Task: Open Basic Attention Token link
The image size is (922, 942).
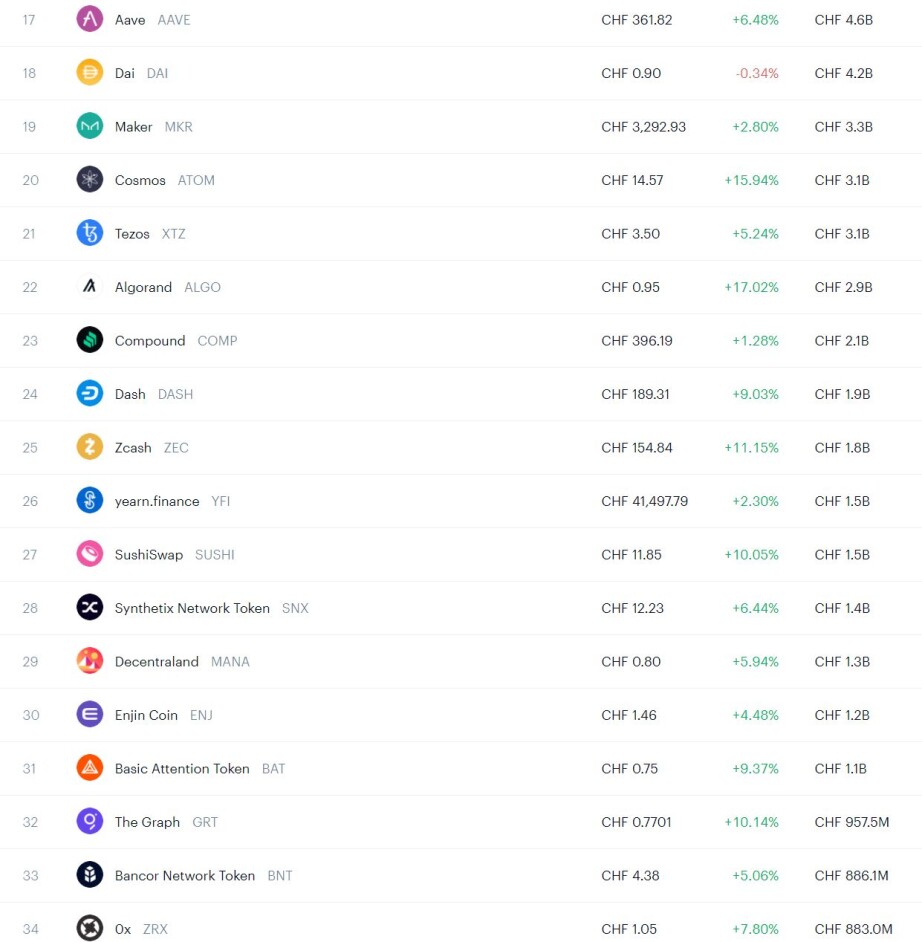Action: click(x=182, y=768)
